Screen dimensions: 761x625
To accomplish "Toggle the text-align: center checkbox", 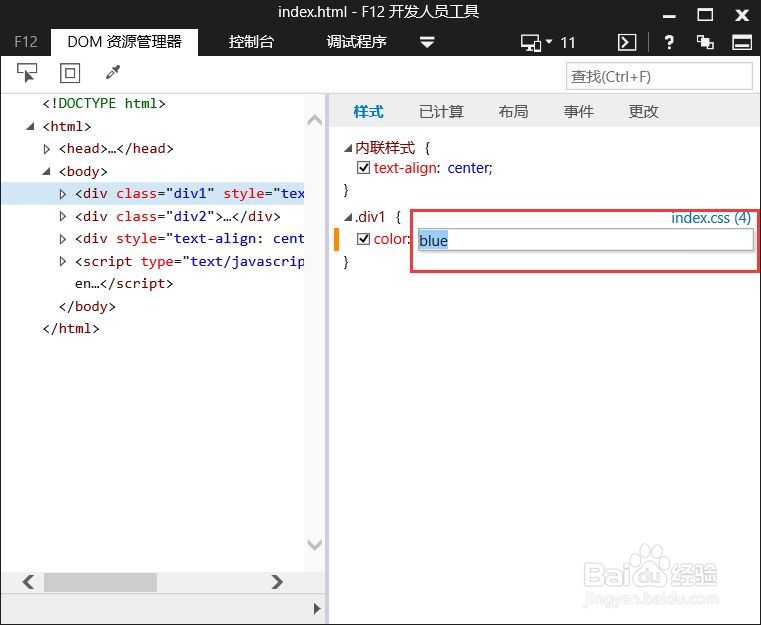I will click(363, 168).
